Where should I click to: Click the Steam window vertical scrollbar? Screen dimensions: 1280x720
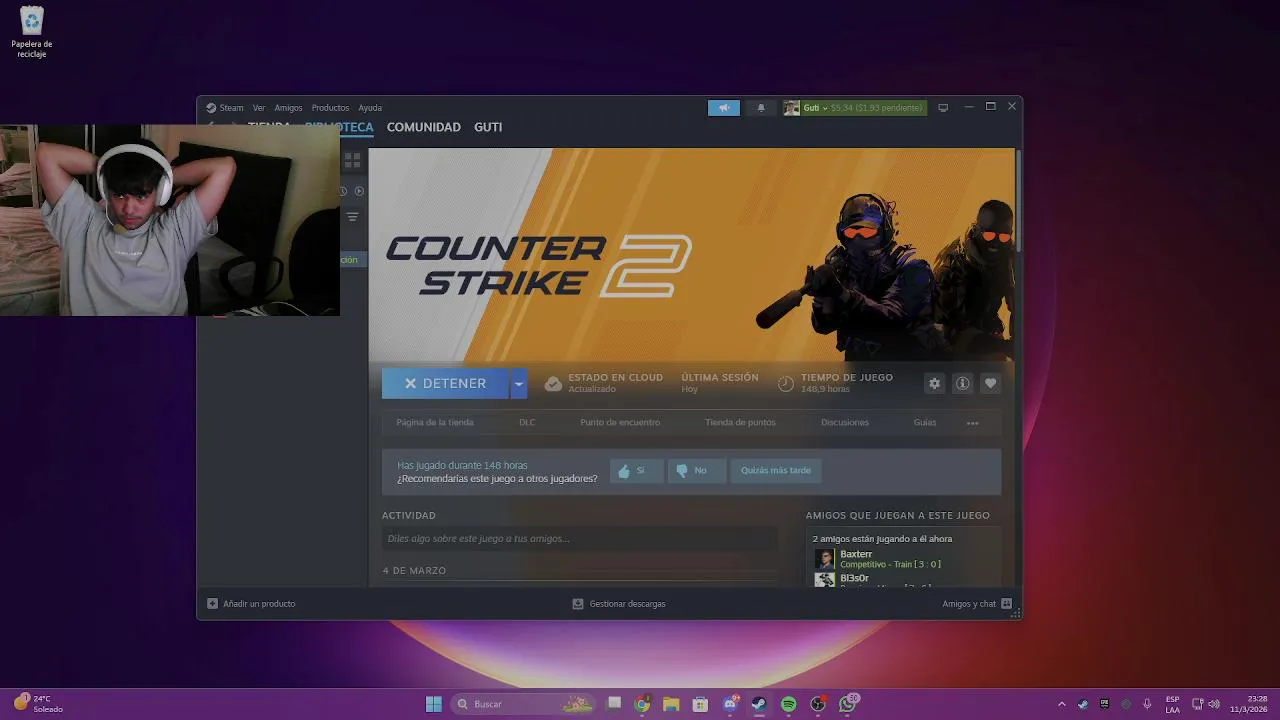(1018, 200)
